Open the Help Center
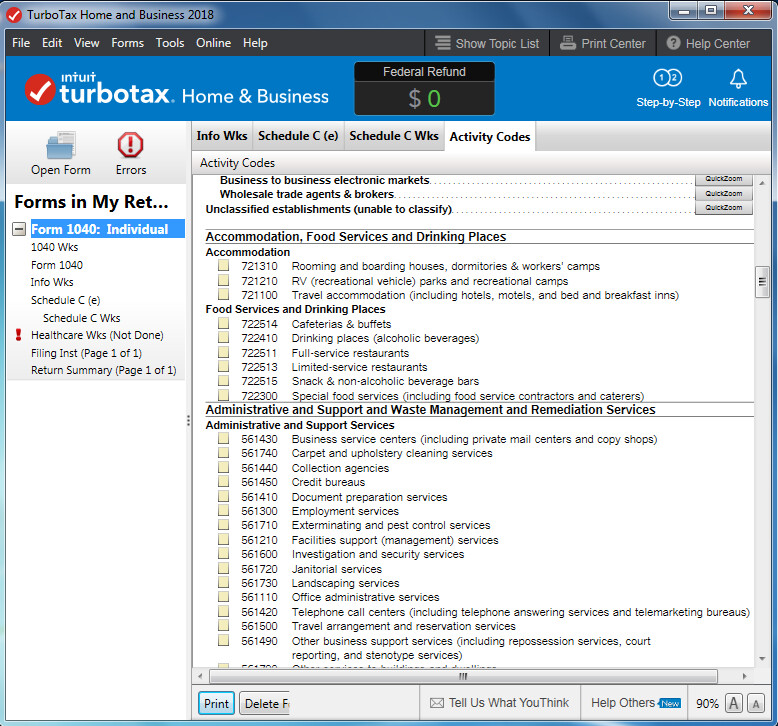The image size is (778, 726). point(708,43)
